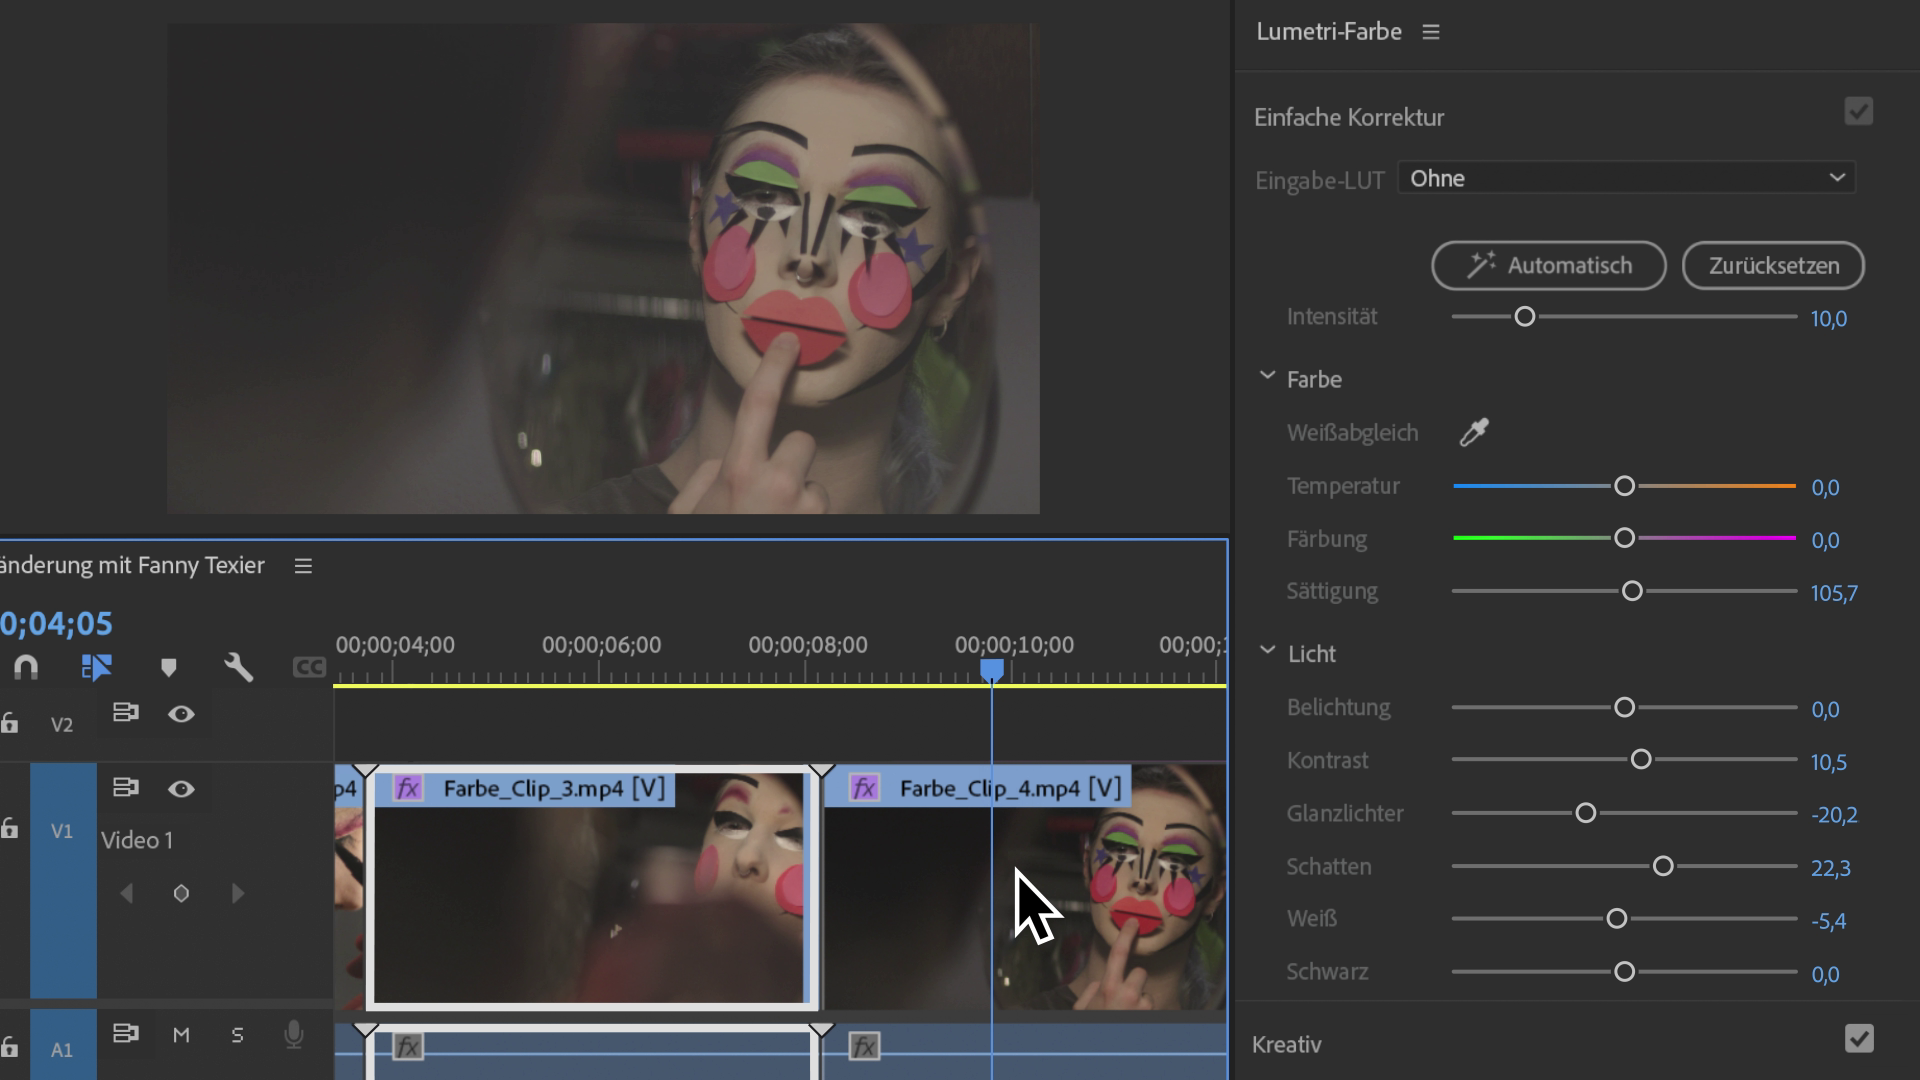
Task: Disable the Kreativ section checkbox
Action: tap(1858, 1039)
